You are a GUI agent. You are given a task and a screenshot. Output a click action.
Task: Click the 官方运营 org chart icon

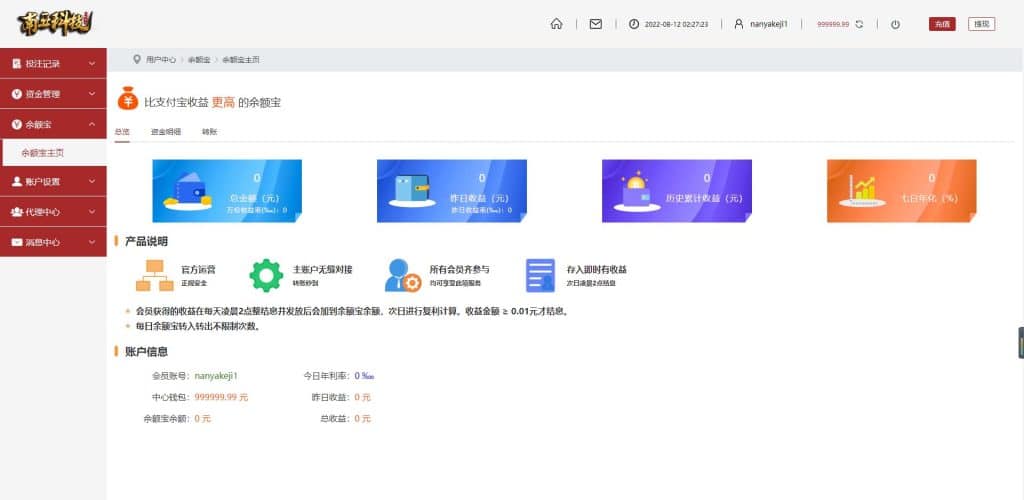click(155, 275)
